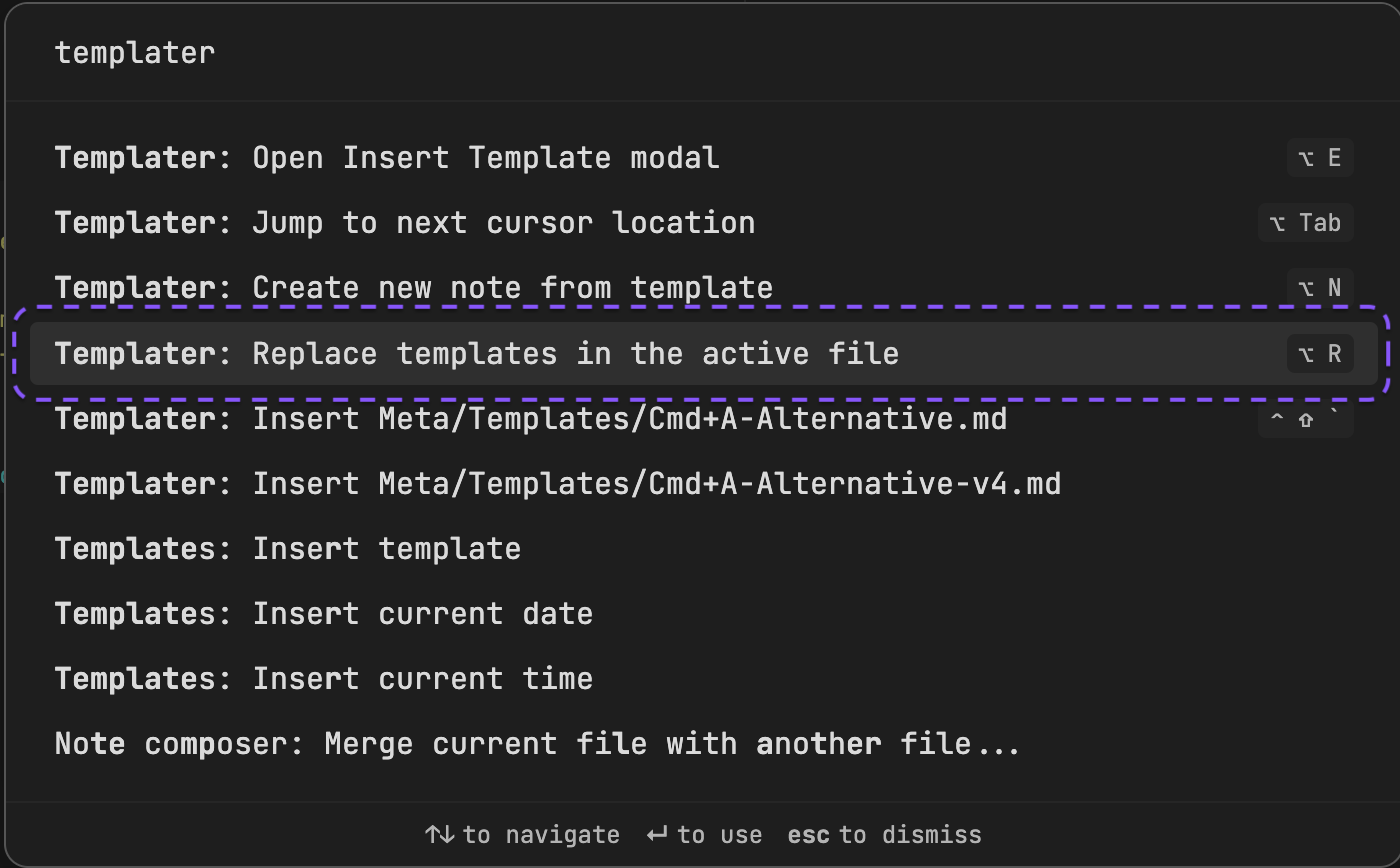Click the enter key icon in footer
1400x868 pixels.
657,834
